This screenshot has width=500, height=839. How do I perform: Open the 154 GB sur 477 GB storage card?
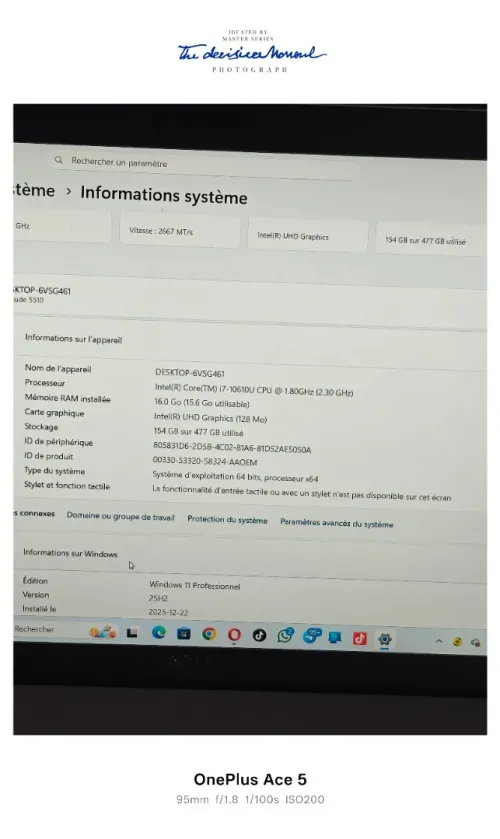(x=431, y=241)
